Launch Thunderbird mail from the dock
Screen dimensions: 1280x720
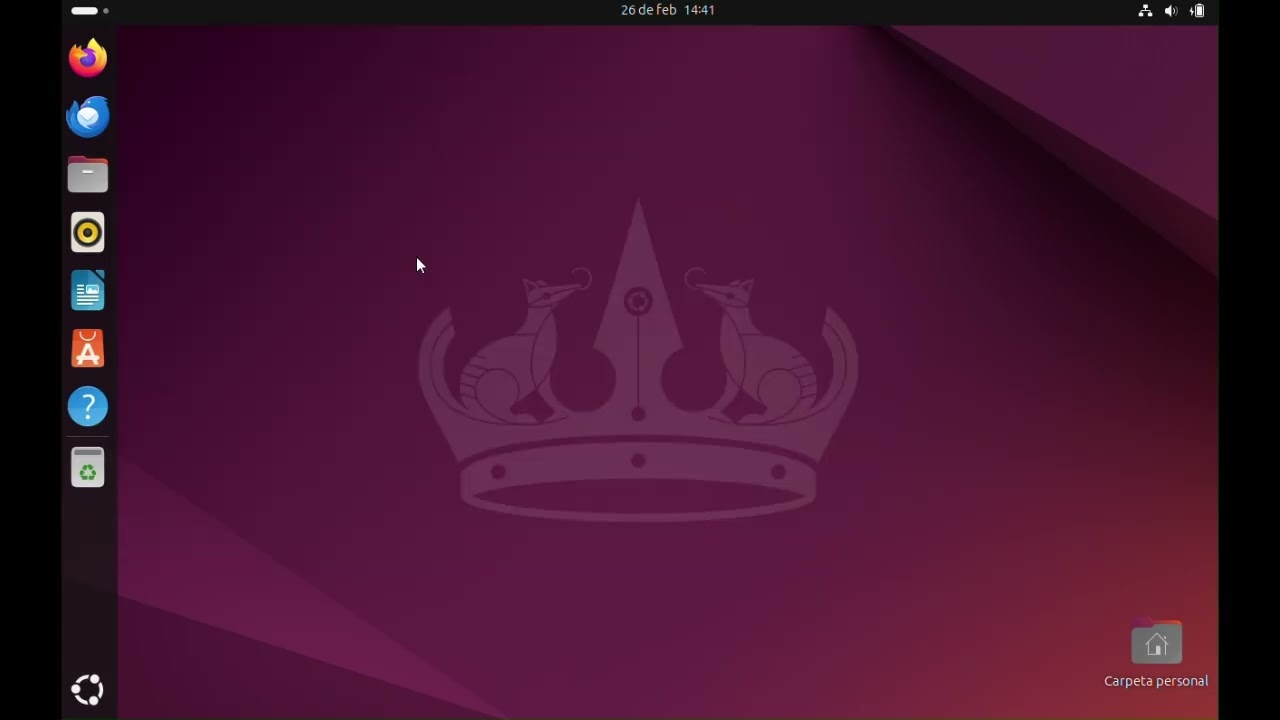point(88,116)
